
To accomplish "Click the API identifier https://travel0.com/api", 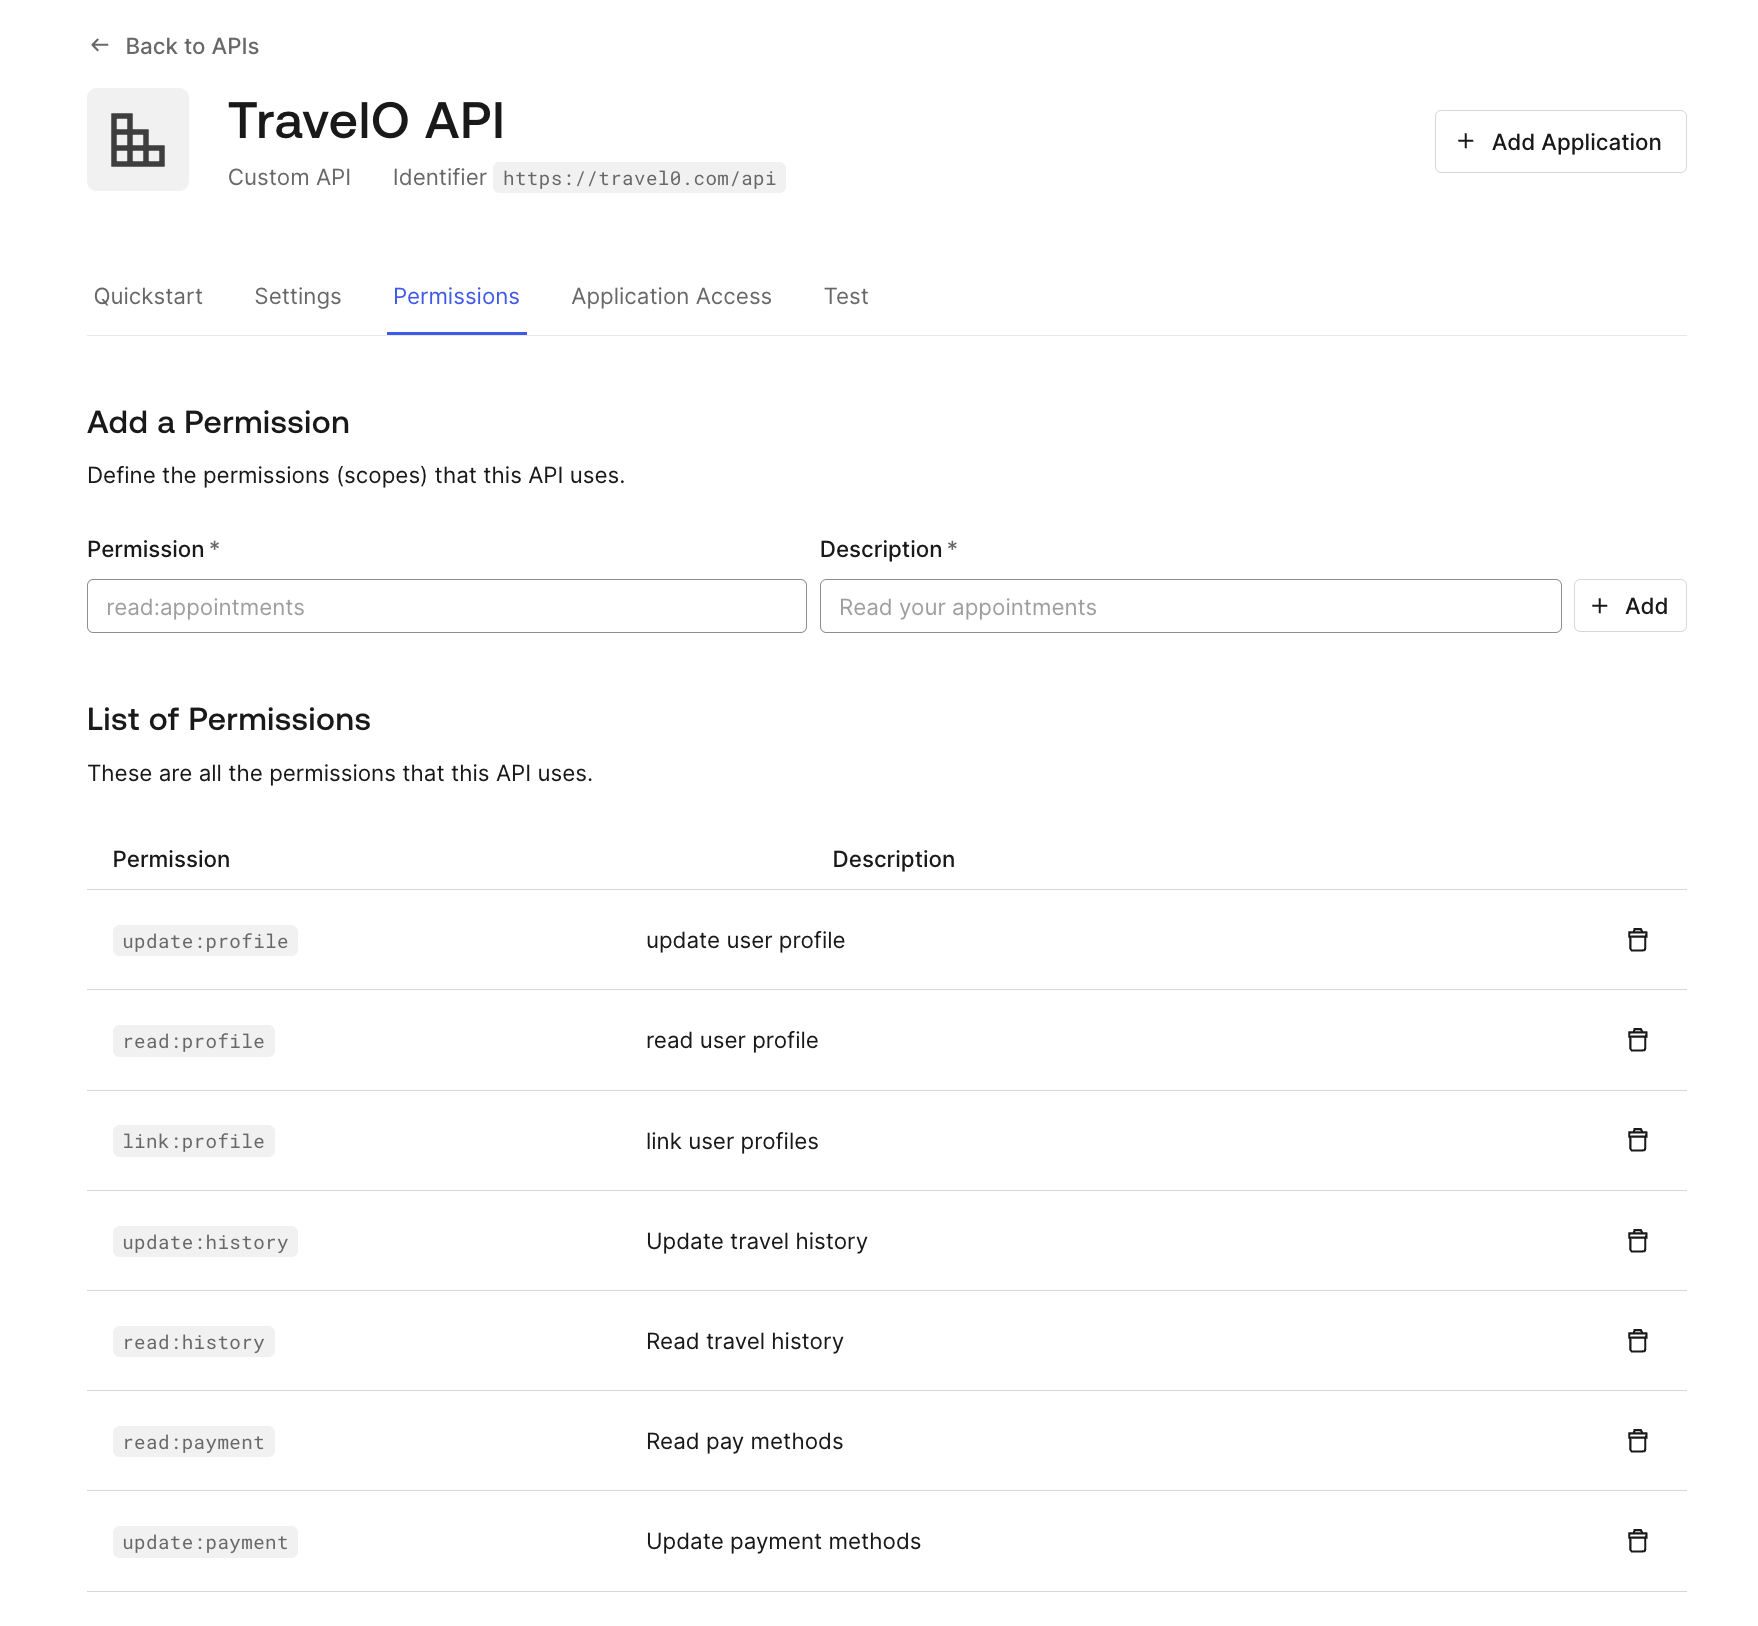I will point(639,178).
